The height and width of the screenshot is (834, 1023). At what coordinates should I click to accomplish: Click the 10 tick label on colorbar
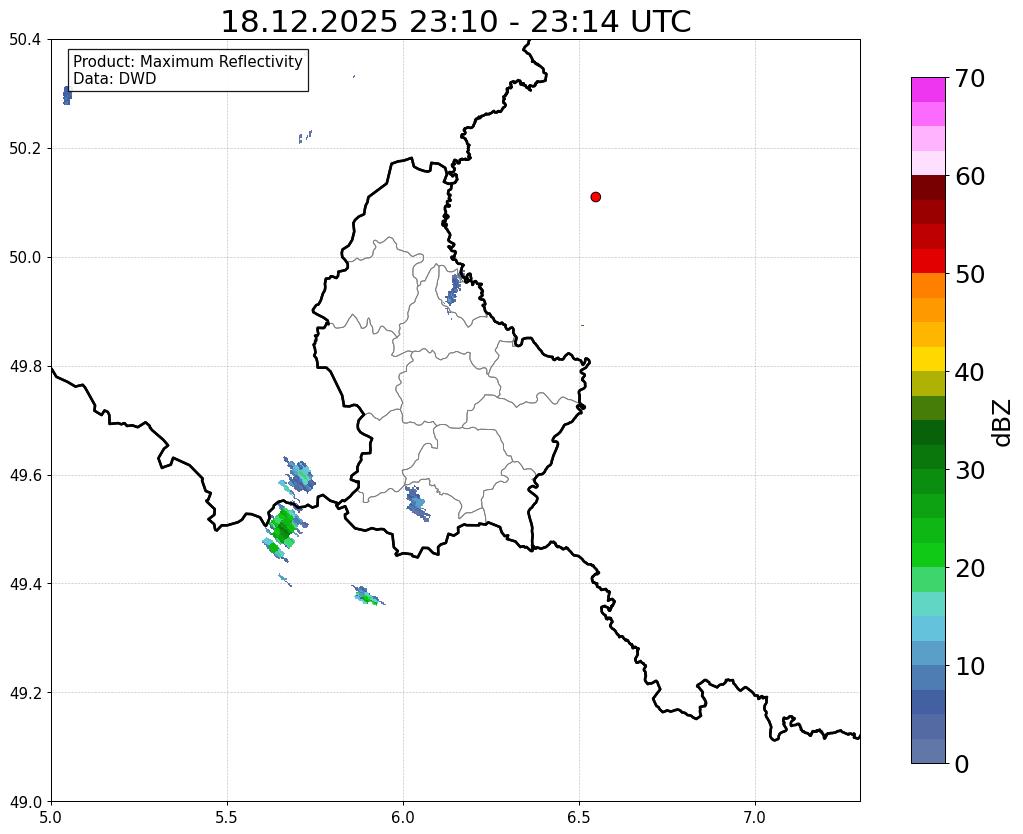tap(970, 666)
